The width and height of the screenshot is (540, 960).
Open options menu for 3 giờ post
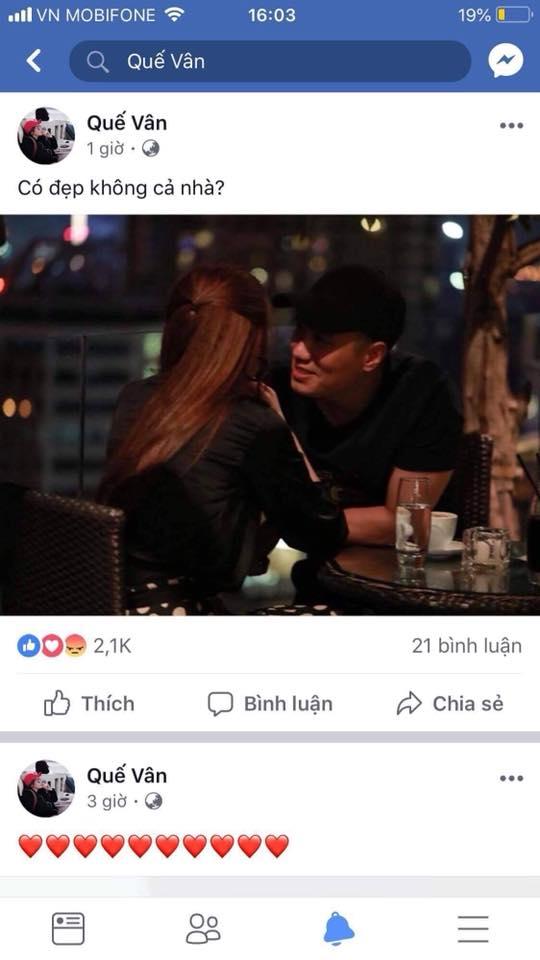[511, 778]
